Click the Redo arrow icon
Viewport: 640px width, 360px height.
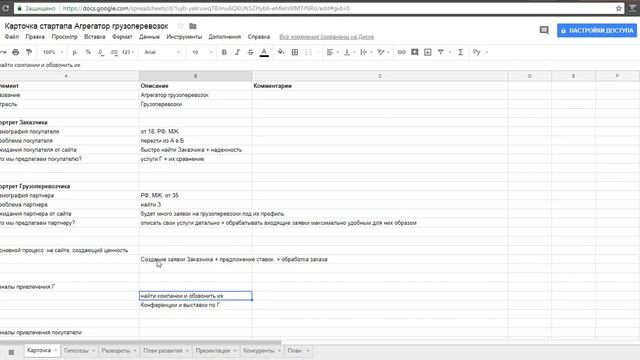3,52
